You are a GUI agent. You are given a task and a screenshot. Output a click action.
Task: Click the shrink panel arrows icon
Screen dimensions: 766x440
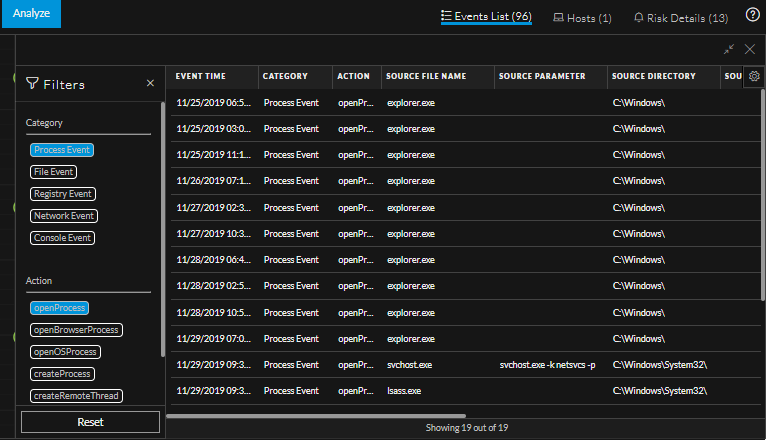pyautogui.click(x=729, y=49)
